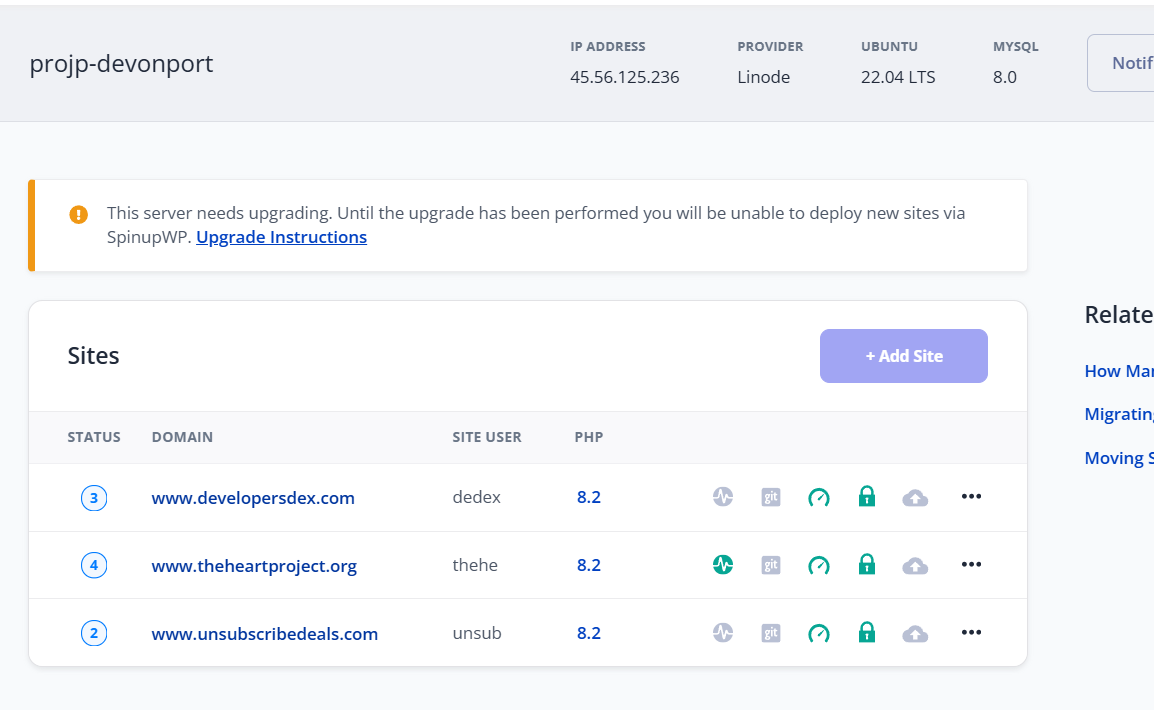The image size is (1154, 710).
Task: Click the backup cloud icon for unsubscribedeals.com
Action: [x=915, y=633]
